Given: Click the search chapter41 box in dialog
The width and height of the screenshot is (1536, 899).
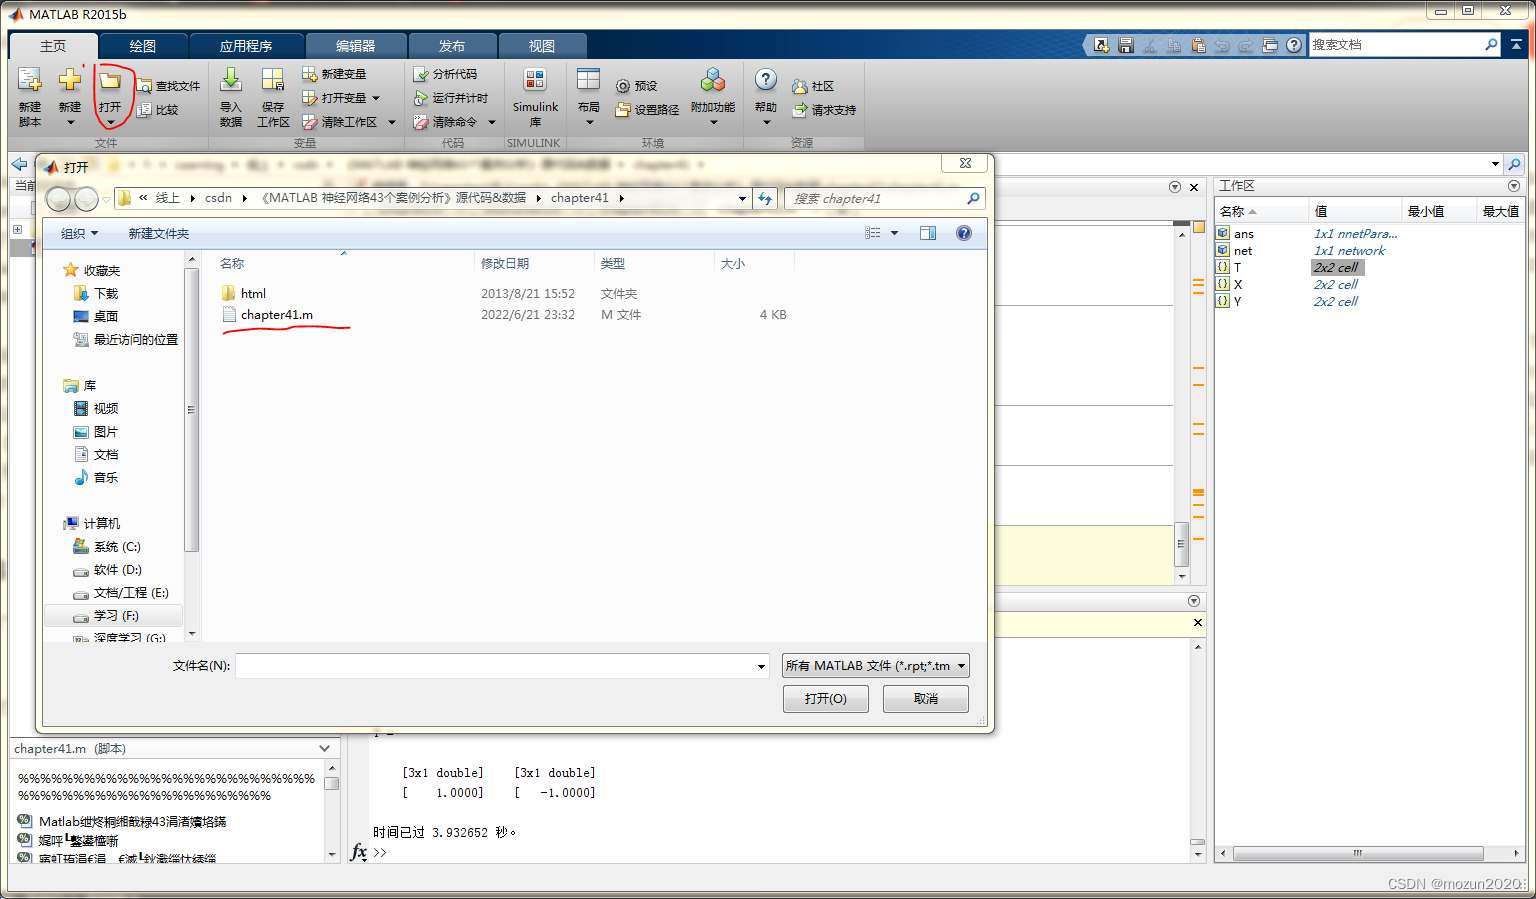Looking at the screenshot, I should (885, 199).
